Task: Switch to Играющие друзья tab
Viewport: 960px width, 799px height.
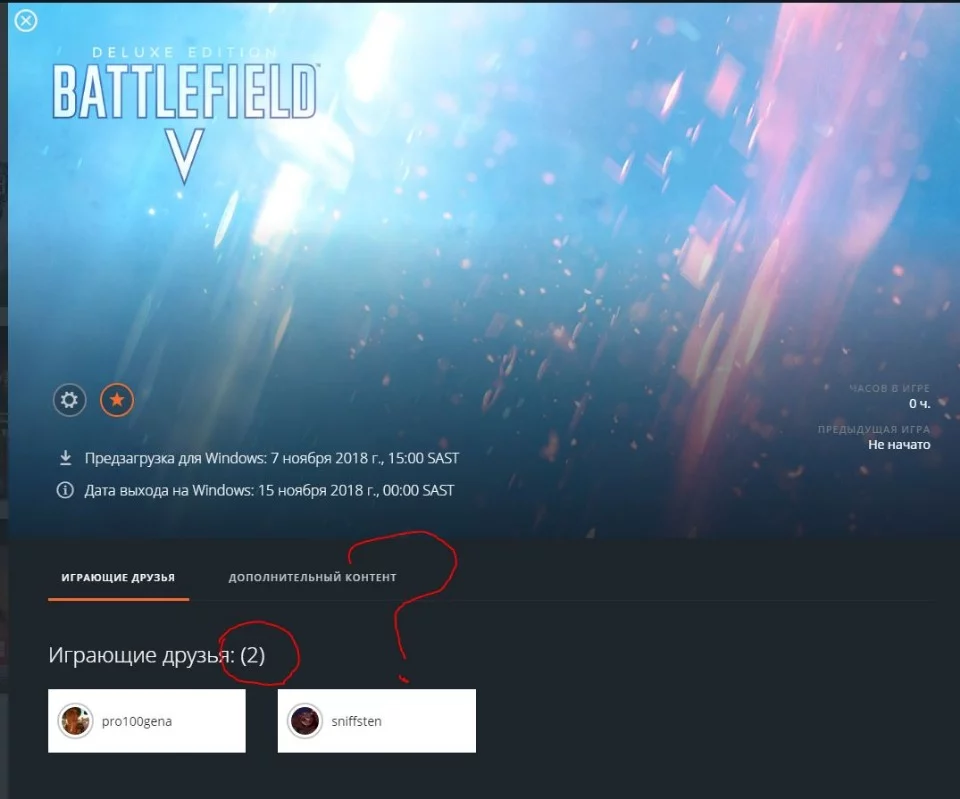Action: 118,577
